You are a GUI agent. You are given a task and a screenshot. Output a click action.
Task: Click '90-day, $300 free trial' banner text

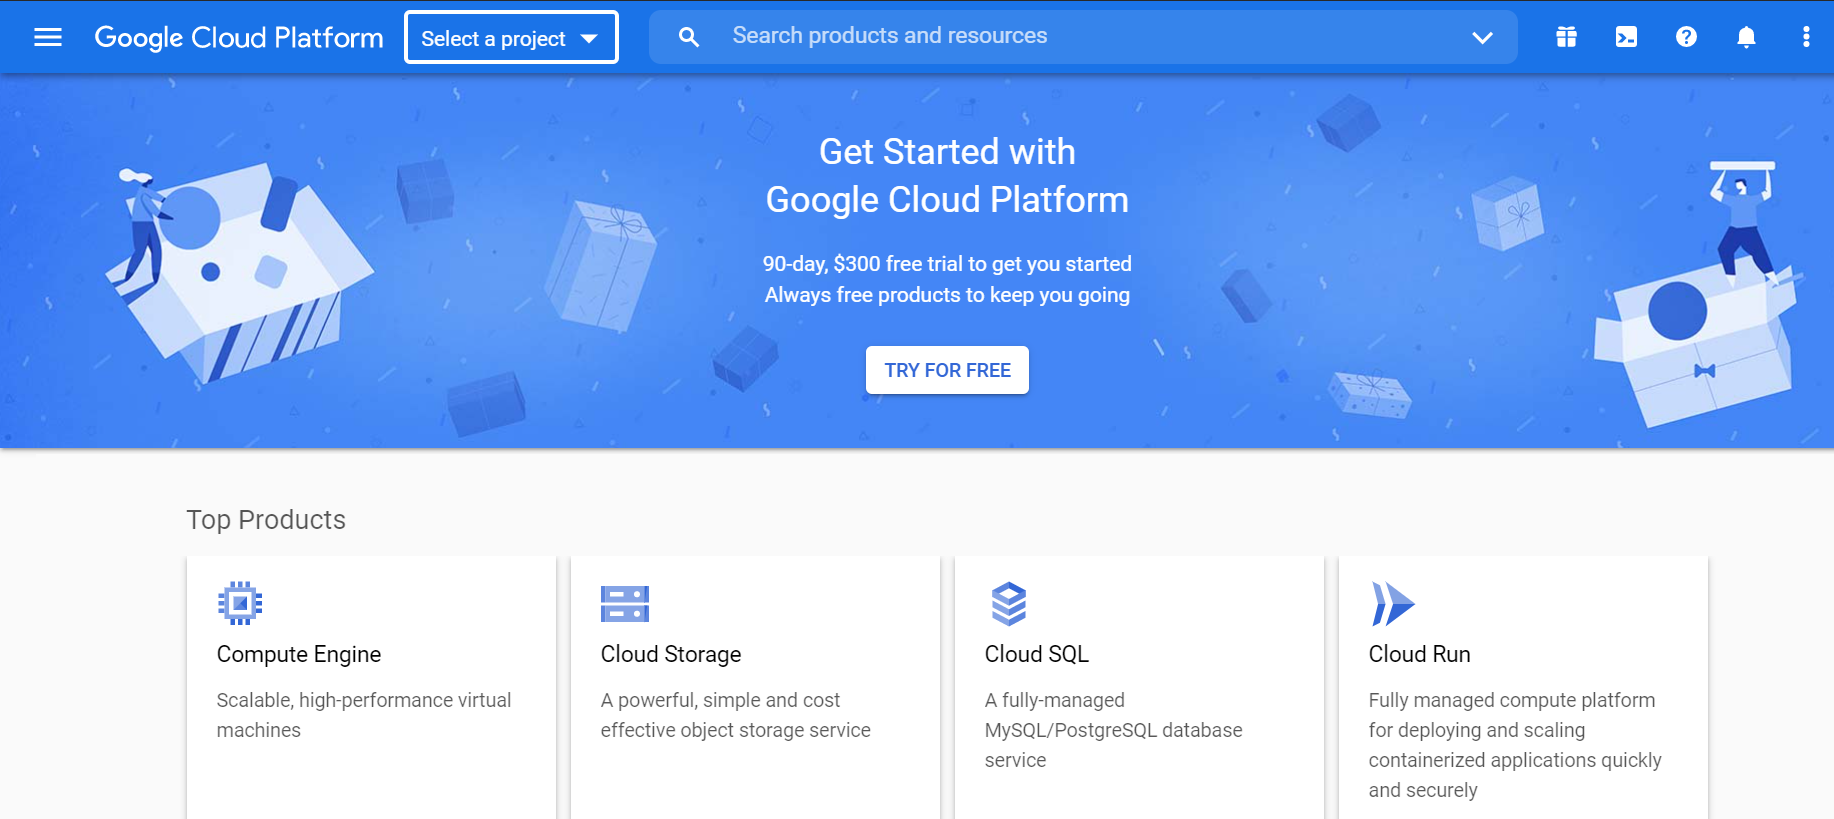[947, 264]
